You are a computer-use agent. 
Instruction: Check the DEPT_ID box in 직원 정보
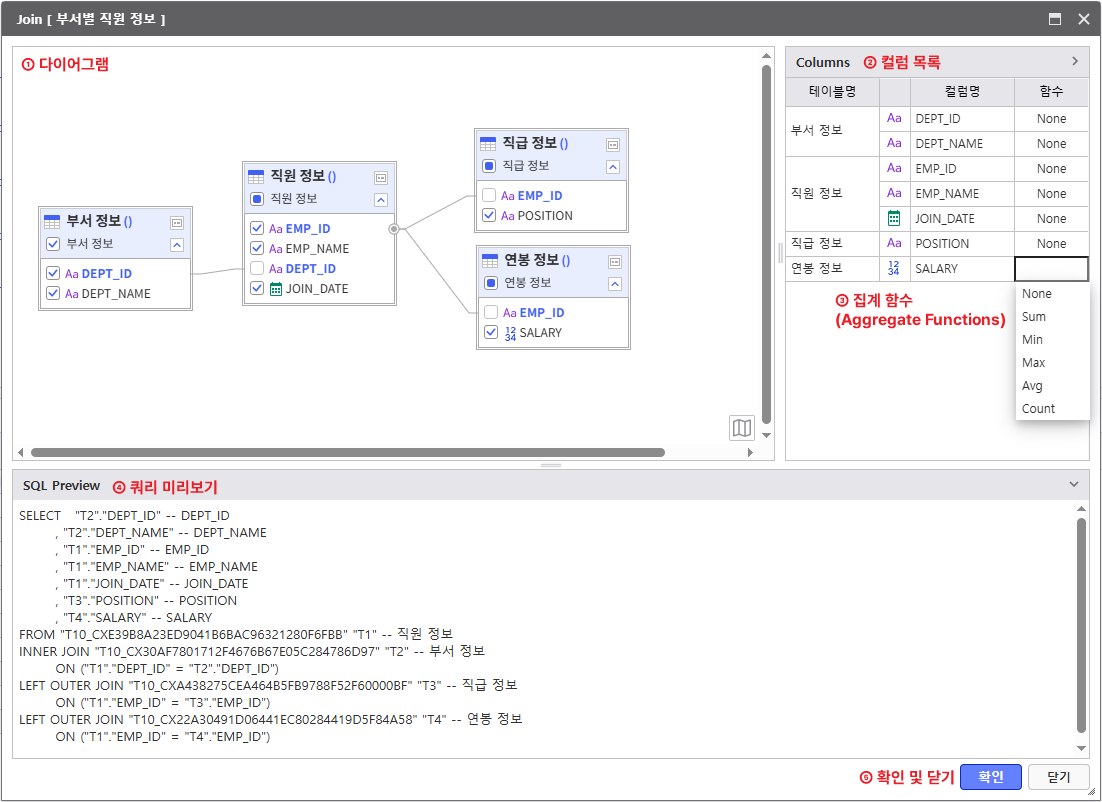(257, 269)
